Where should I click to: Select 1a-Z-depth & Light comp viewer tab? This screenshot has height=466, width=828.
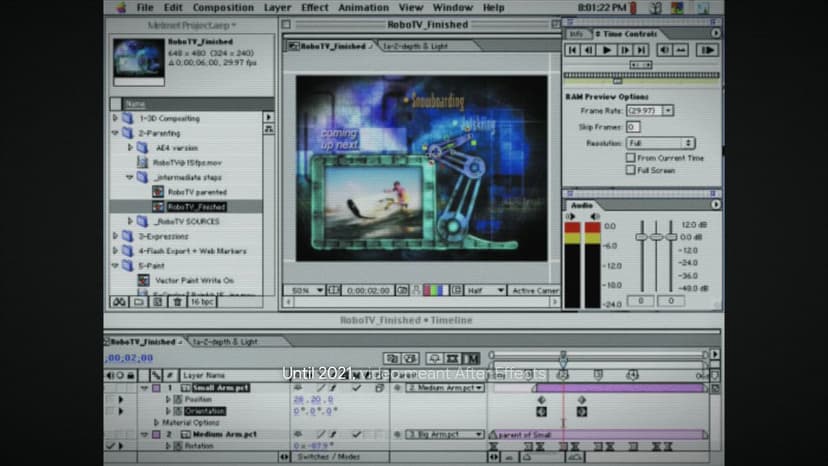(x=416, y=46)
